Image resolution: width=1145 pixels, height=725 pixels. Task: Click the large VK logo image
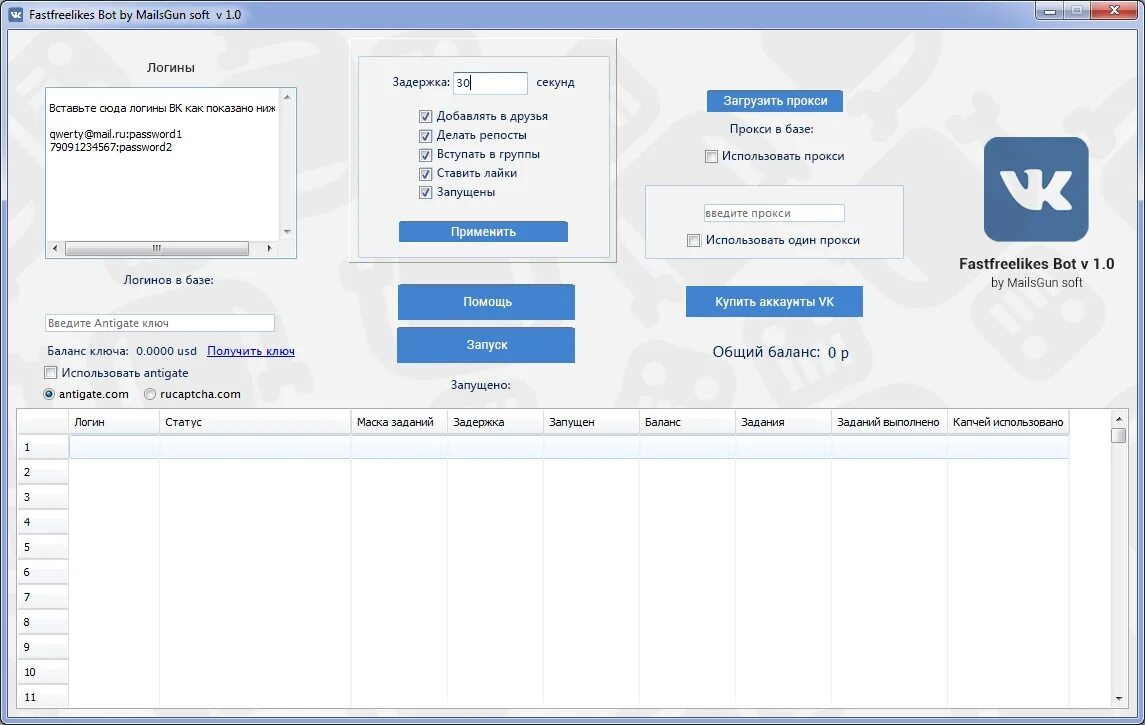(x=1035, y=189)
